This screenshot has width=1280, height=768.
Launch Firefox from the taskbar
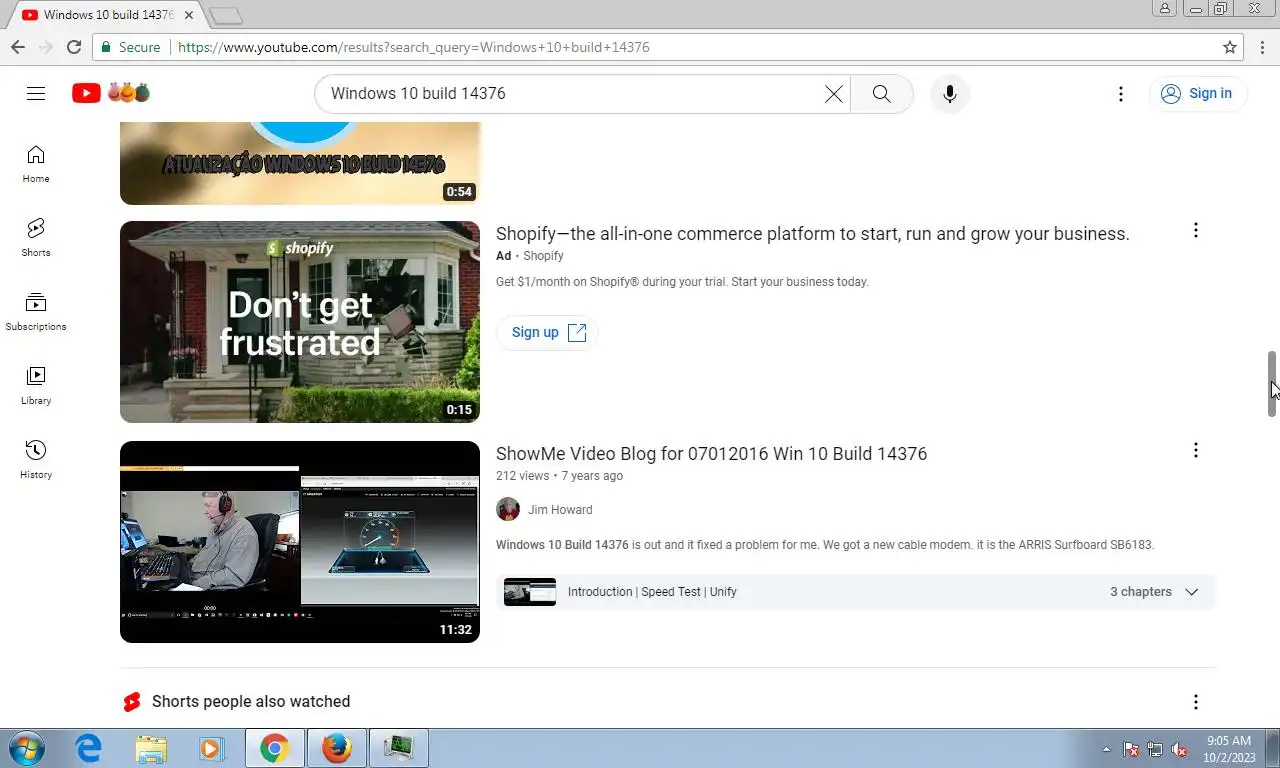(x=337, y=748)
